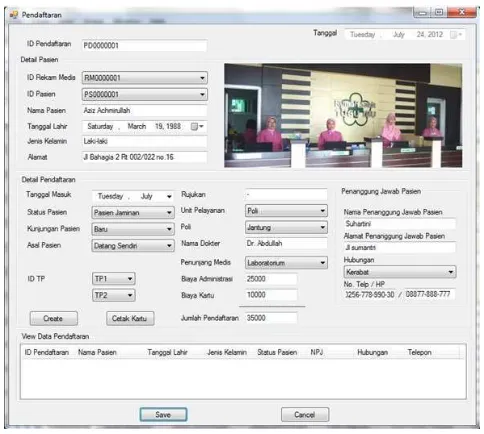Click the Rujukan input field
The image size is (484, 434).
tap(286, 194)
